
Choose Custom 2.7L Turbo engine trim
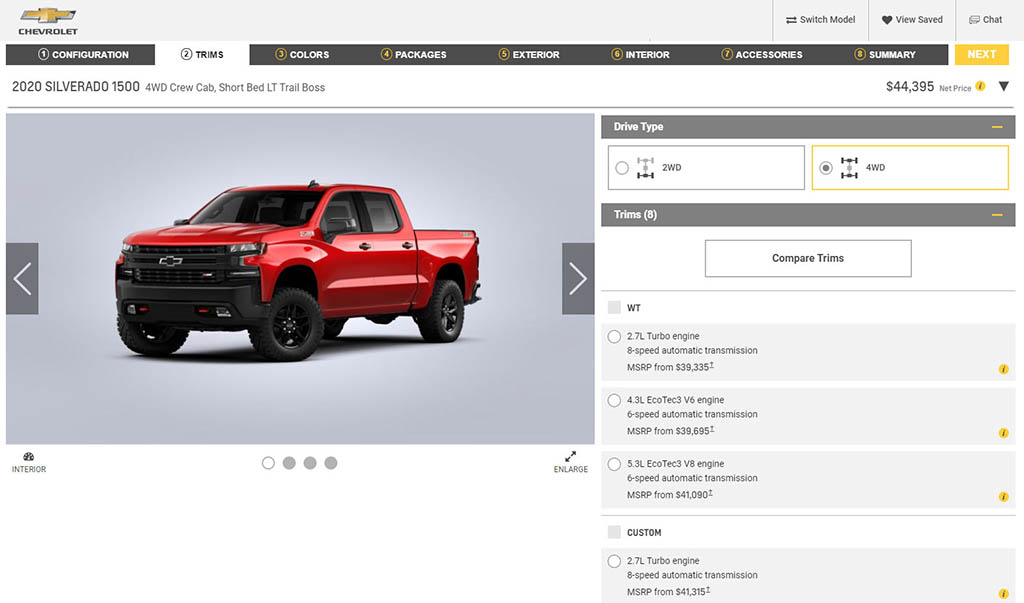(614, 561)
